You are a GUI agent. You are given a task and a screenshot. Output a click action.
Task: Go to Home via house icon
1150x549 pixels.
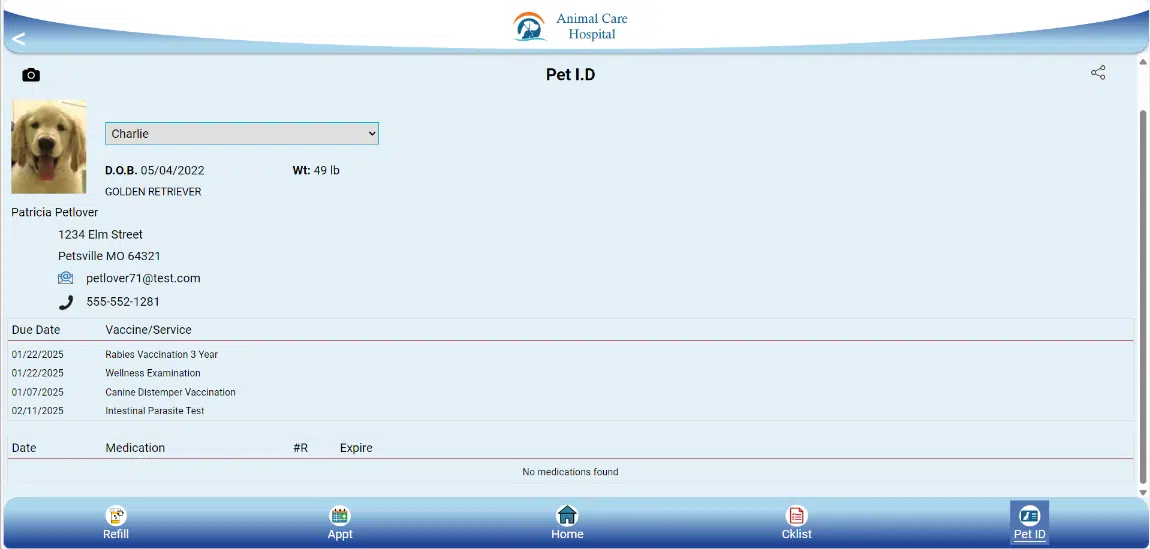tap(567, 516)
